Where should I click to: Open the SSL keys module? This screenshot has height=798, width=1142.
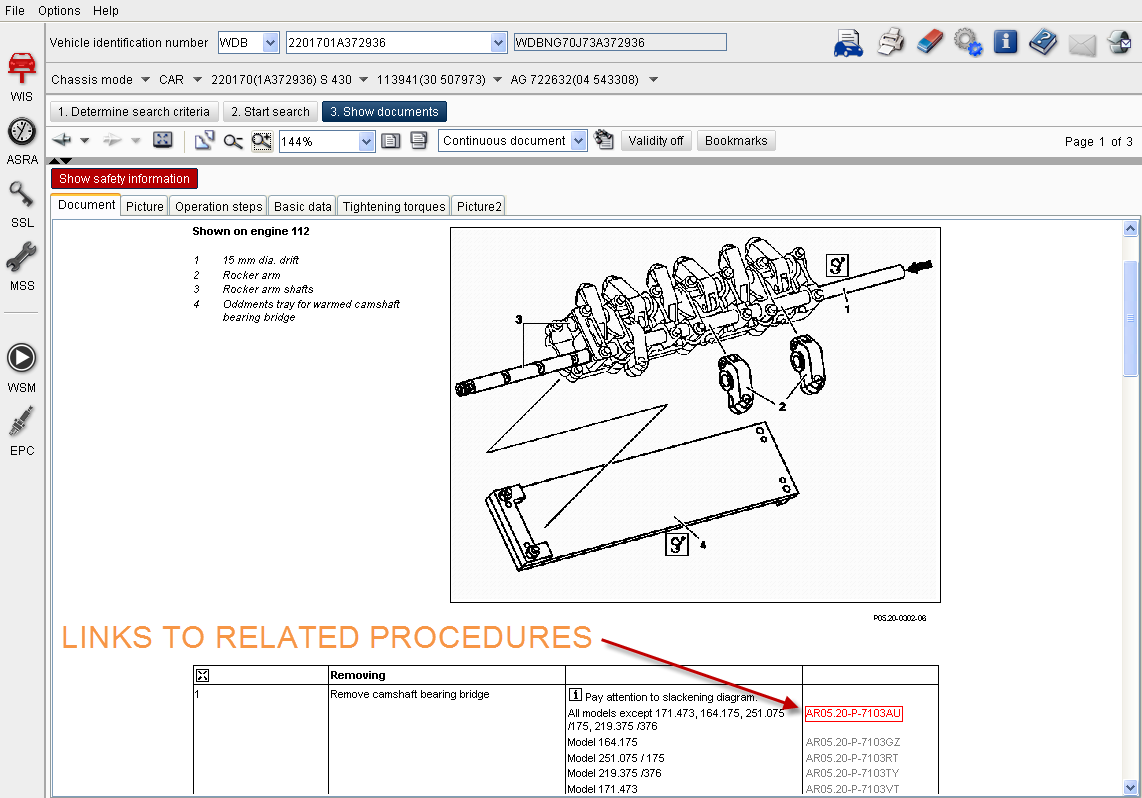point(22,205)
